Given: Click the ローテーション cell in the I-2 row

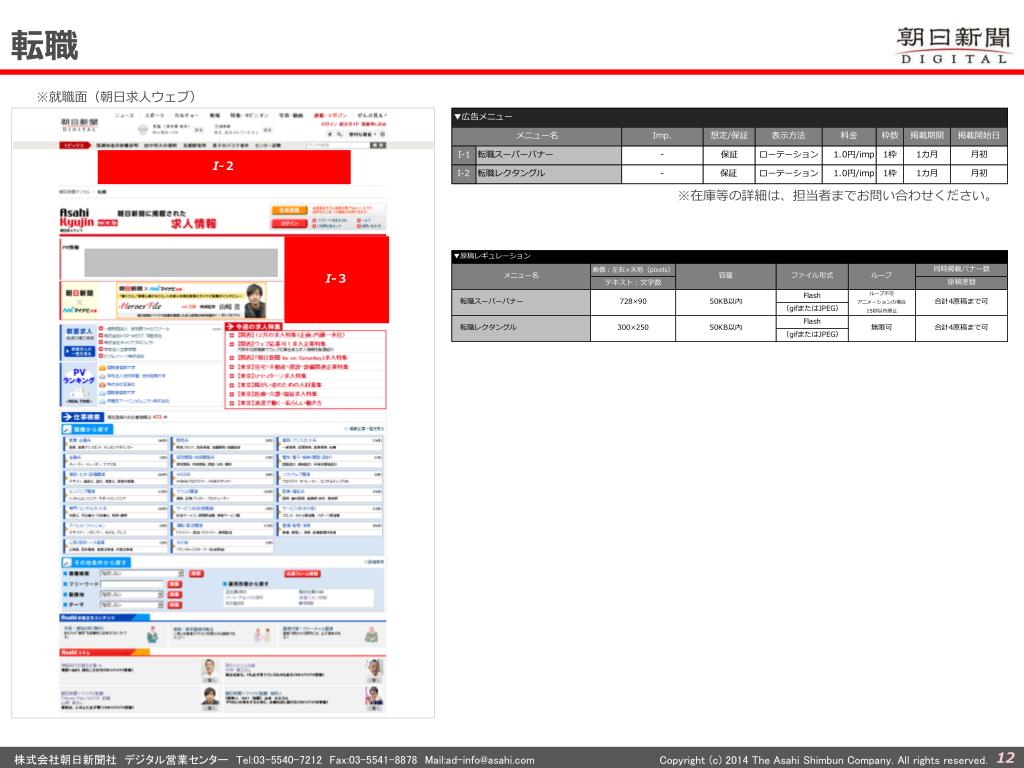Looking at the screenshot, I should click(788, 173).
